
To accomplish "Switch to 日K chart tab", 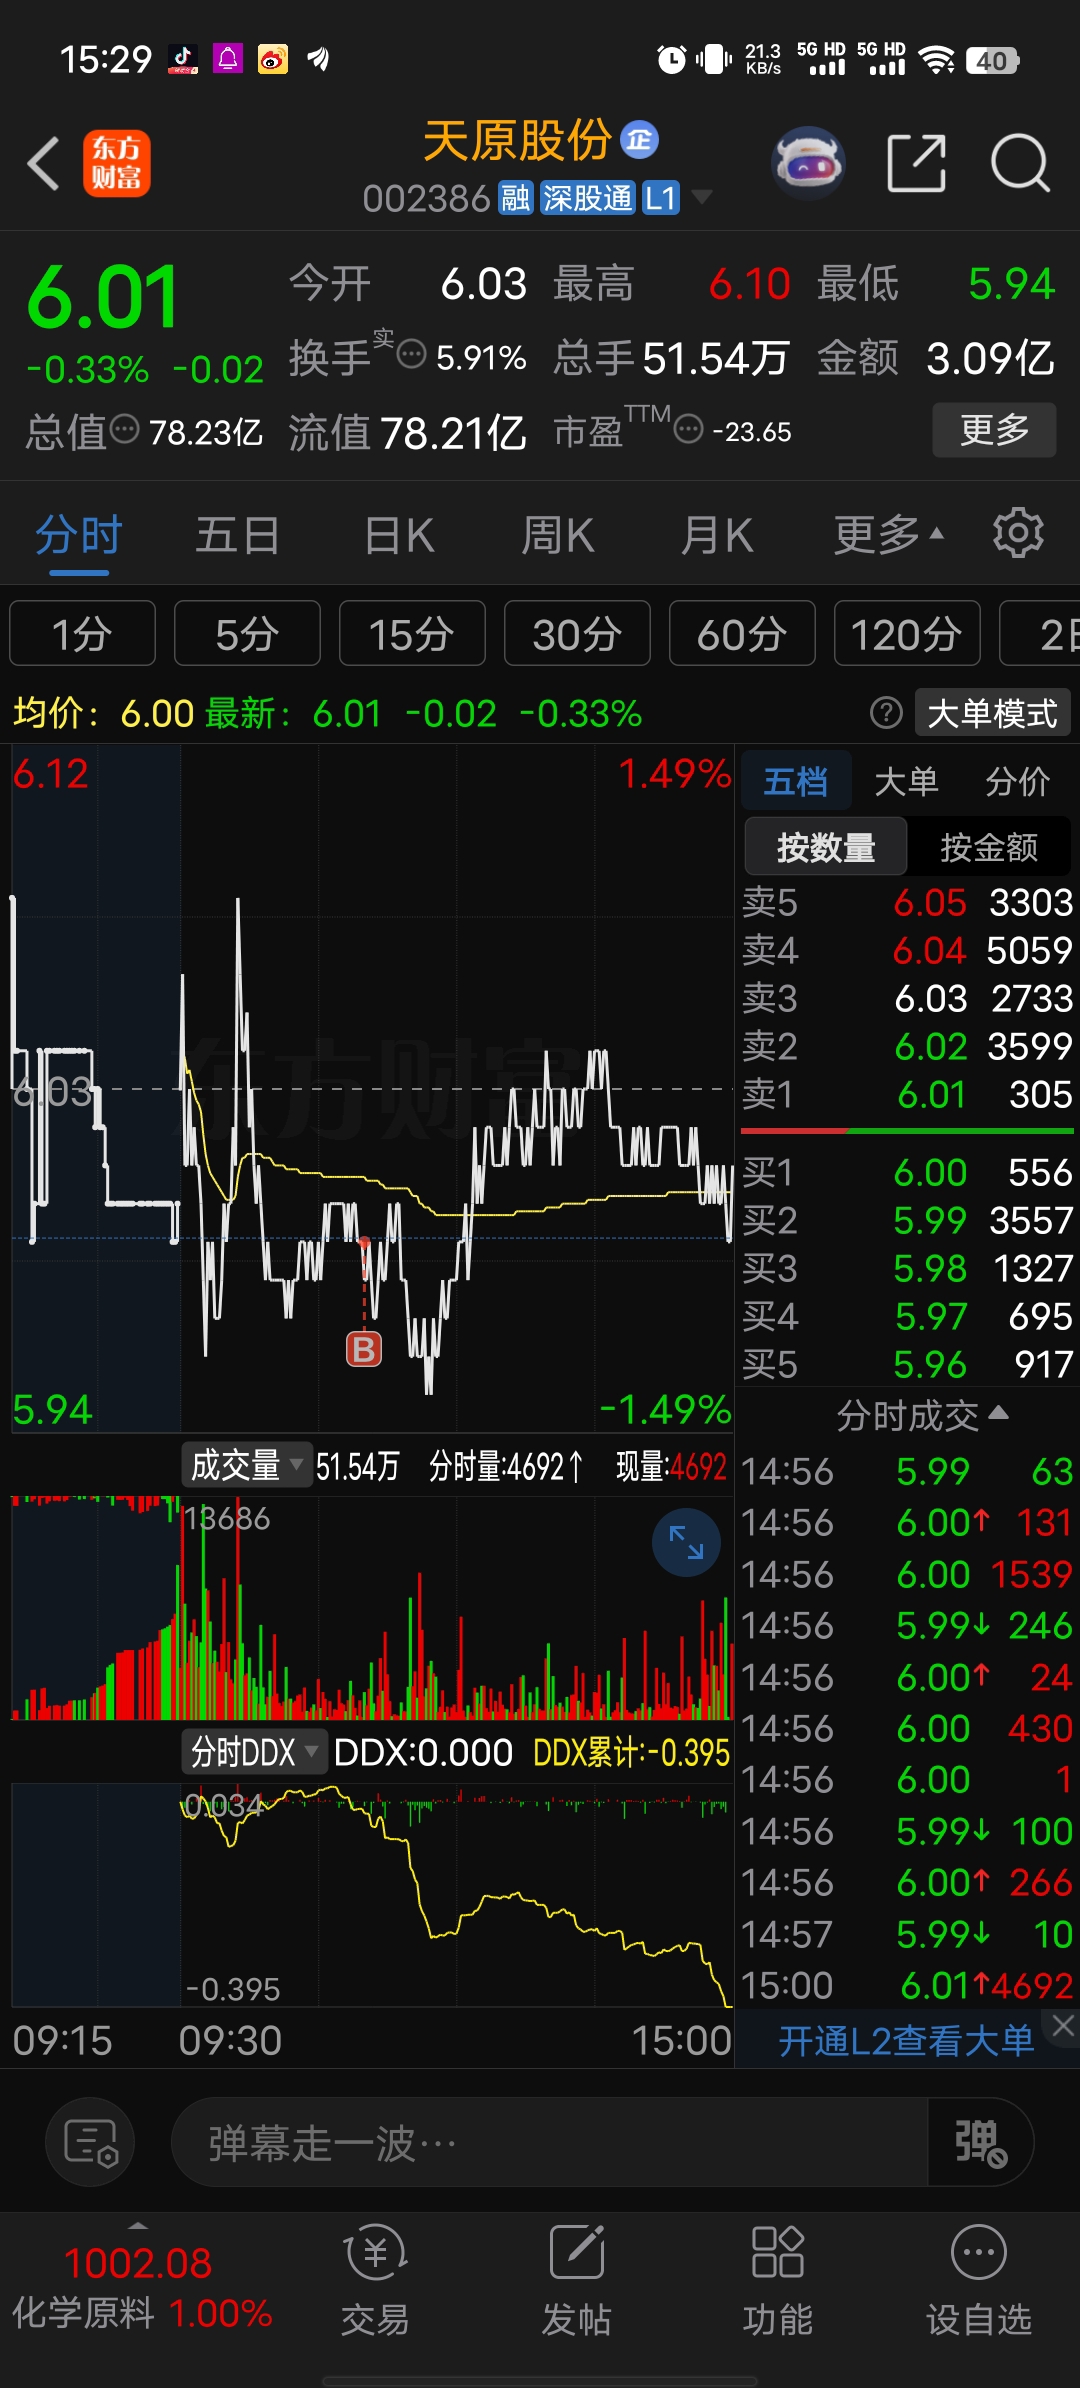I will coord(399,534).
